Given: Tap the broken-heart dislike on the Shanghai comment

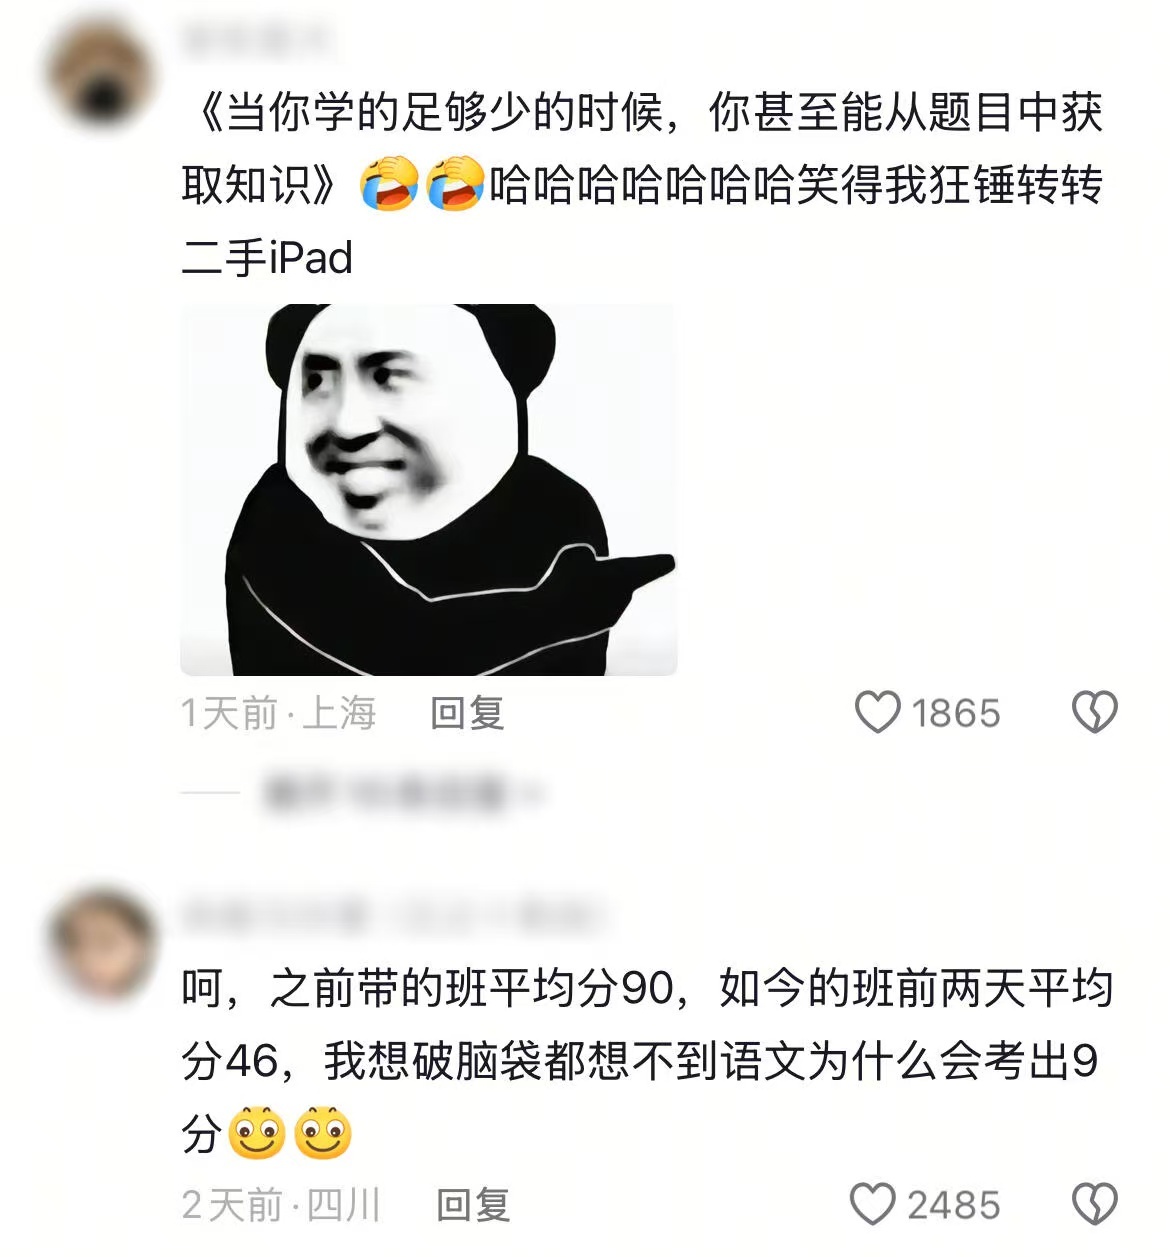Looking at the screenshot, I should 1094,713.
